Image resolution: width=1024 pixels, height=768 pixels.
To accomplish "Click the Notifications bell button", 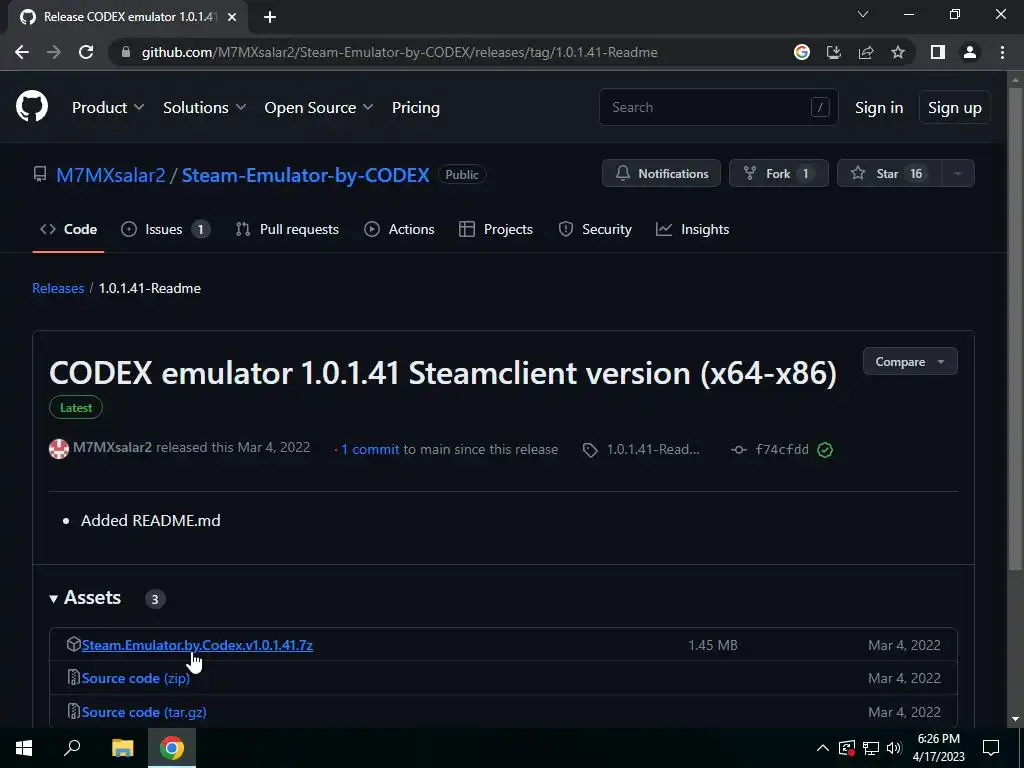I will tap(661, 173).
